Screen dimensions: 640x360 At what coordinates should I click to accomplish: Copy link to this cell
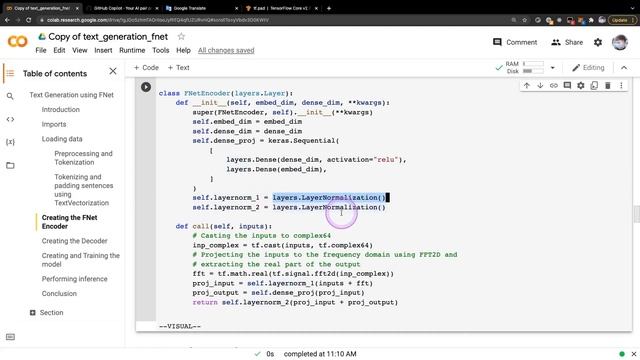(553, 85)
